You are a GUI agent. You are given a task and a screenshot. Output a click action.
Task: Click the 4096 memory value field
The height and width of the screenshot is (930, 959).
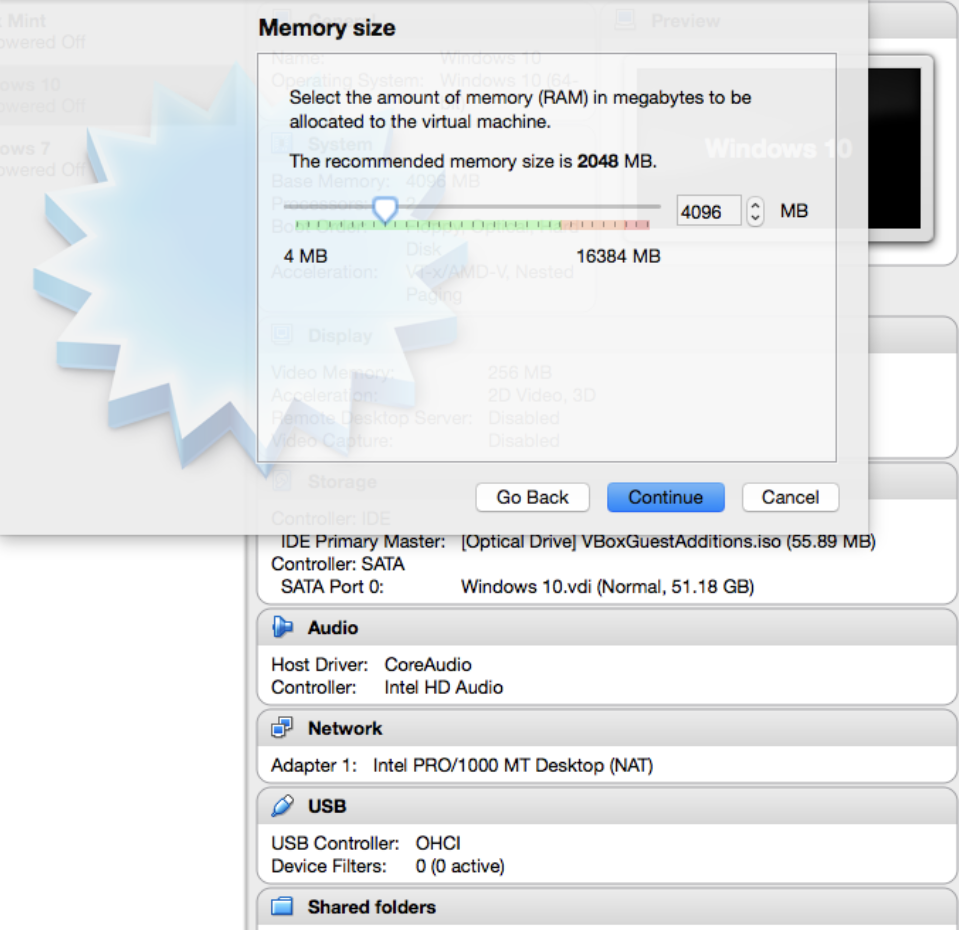708,212
